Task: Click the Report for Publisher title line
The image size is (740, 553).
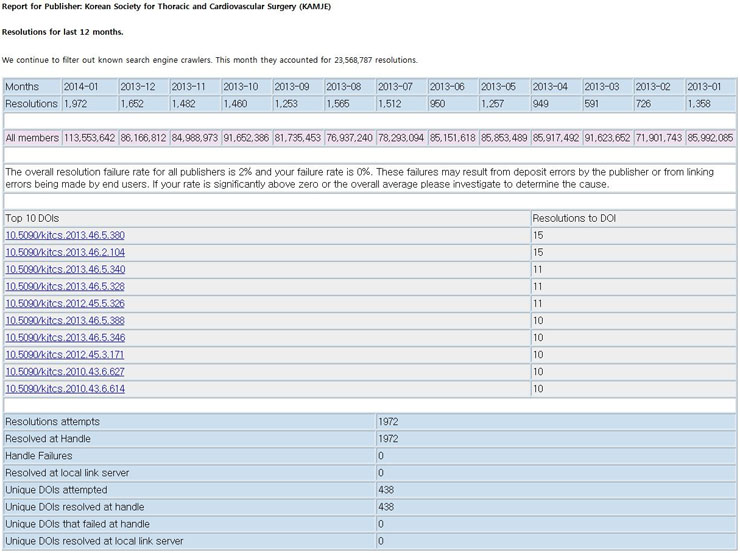Action: 166,7
